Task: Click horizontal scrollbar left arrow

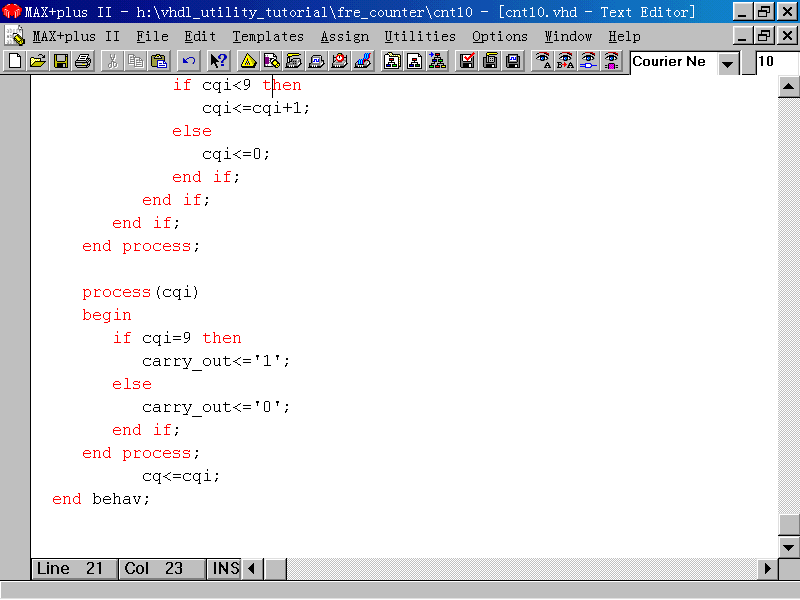Action: pyautogui.click(x=252, y=568)
